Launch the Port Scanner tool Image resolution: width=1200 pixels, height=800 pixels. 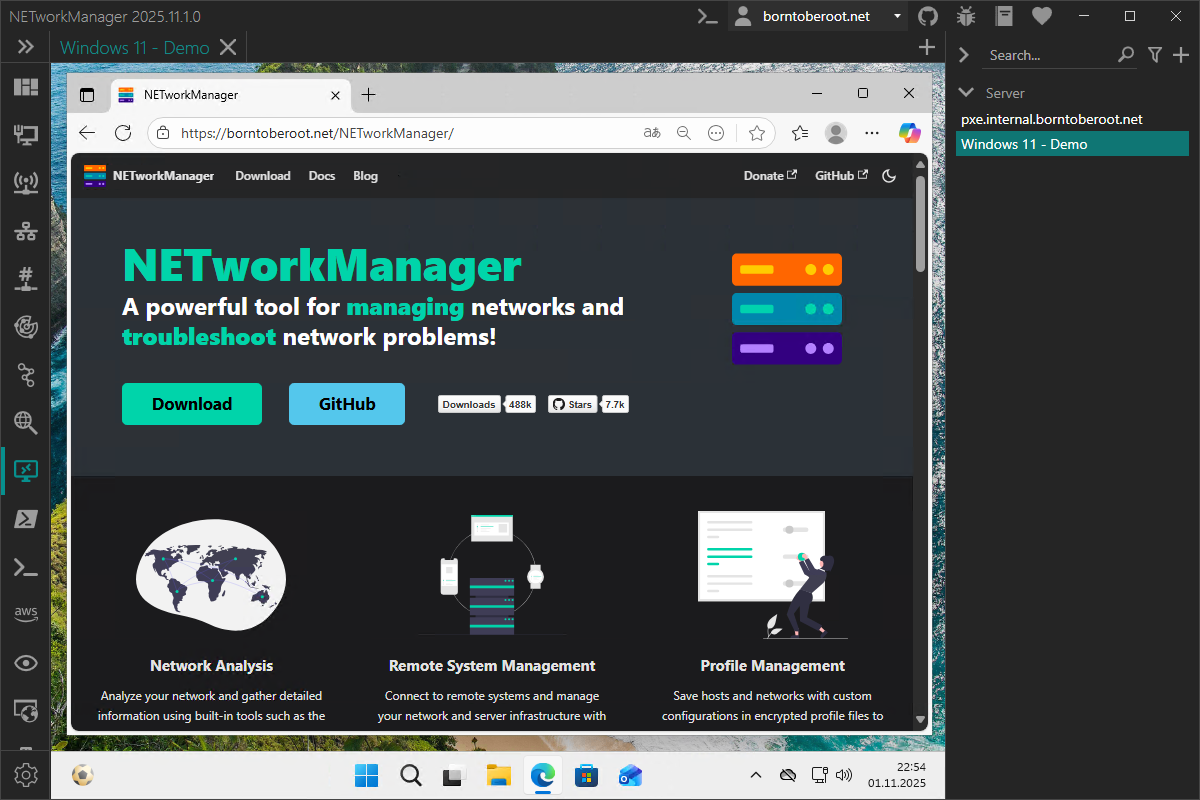(x=25, y=279)
